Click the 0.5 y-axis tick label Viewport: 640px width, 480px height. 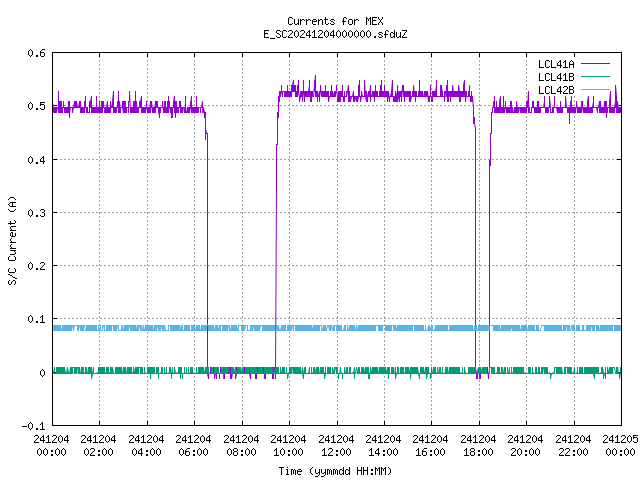click(36, 106)
